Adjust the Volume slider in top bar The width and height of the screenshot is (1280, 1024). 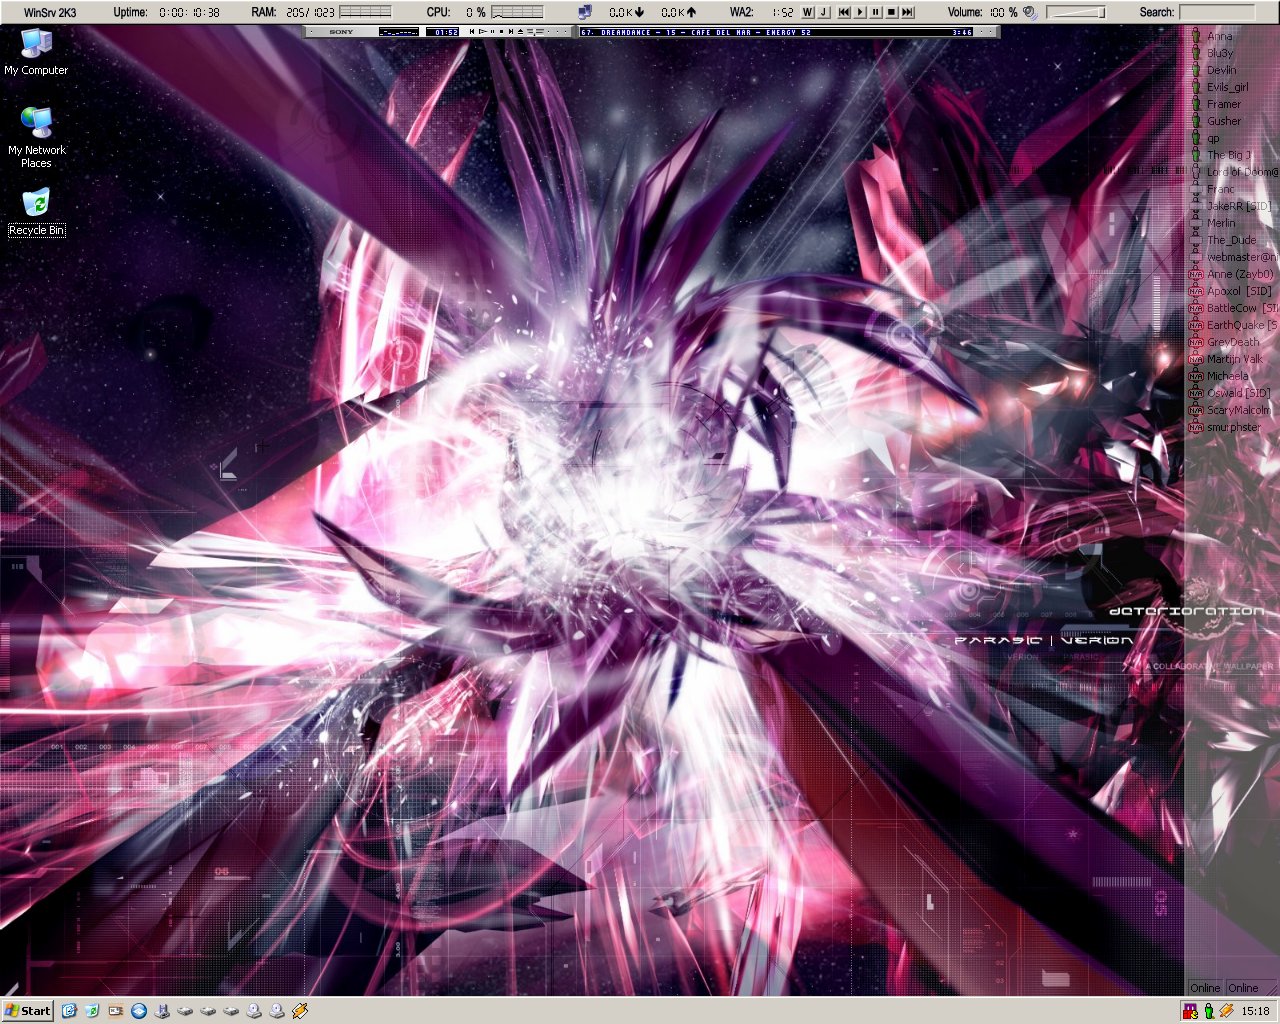(1076, 12)
